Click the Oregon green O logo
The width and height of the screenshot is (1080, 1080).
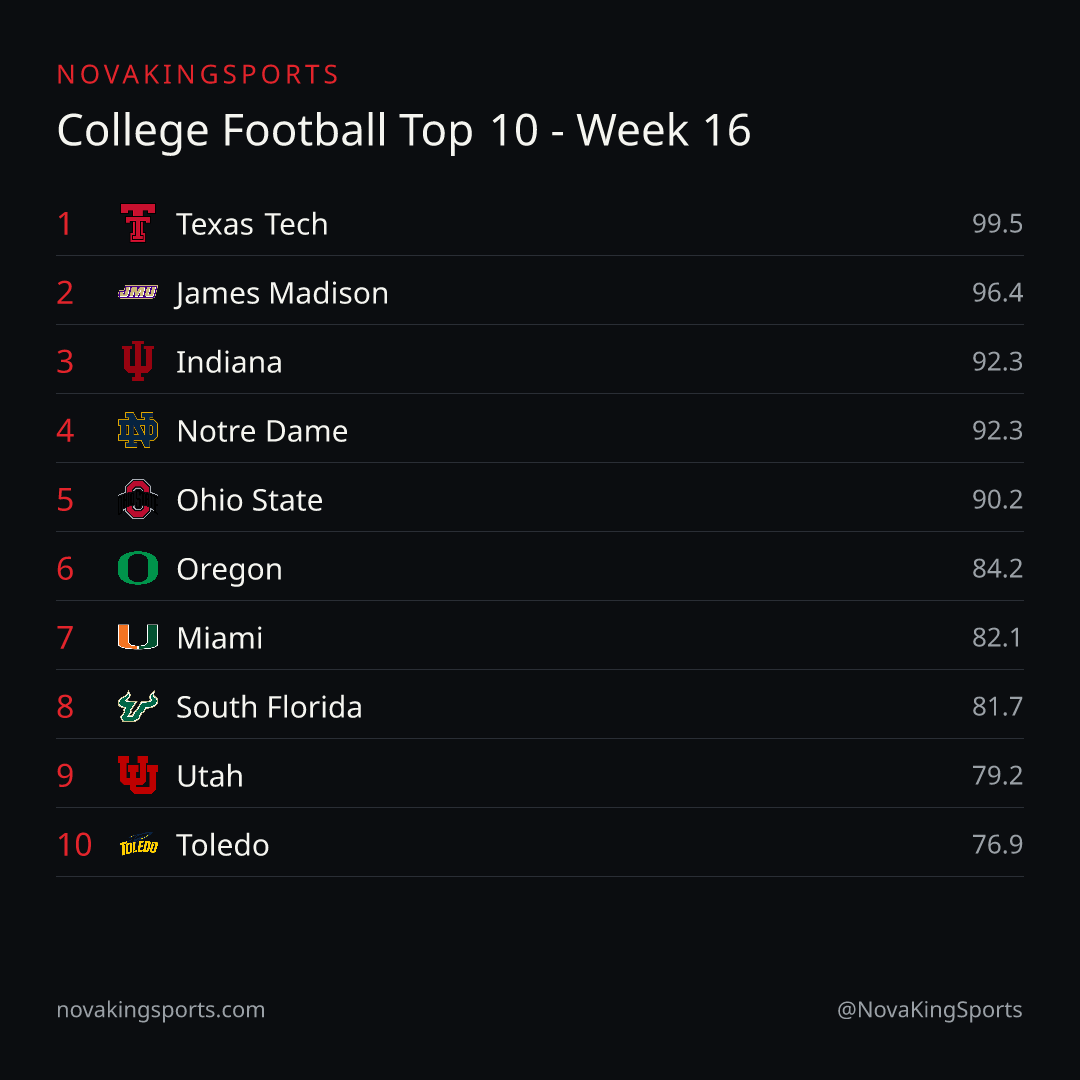(138, 568)
